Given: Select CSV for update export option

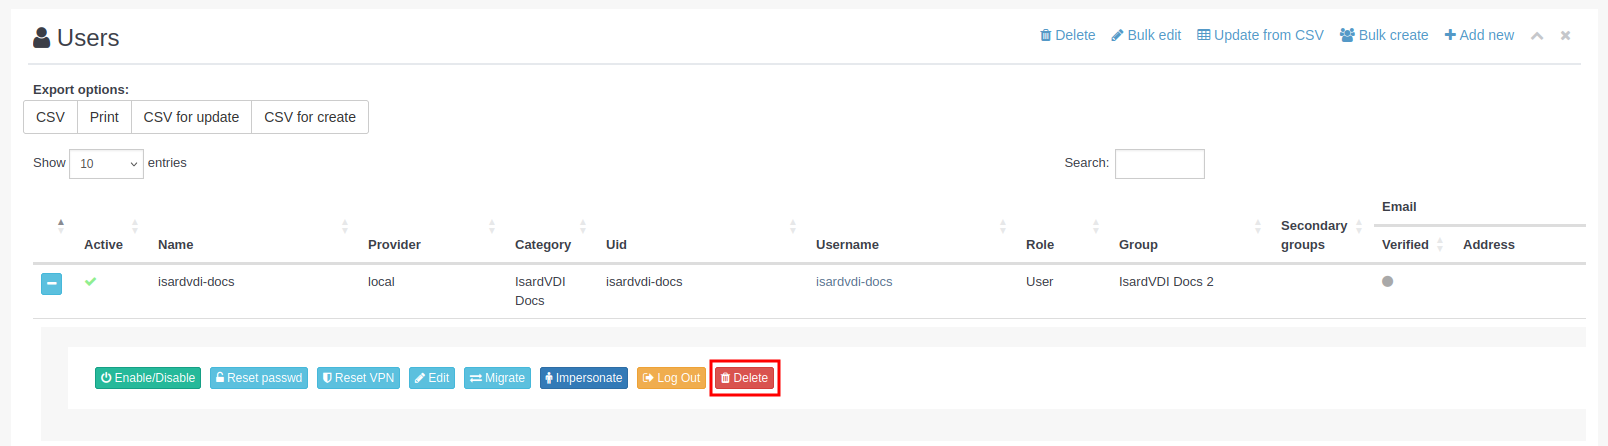Looking at the screenshot, I should [x=191, y=117].
